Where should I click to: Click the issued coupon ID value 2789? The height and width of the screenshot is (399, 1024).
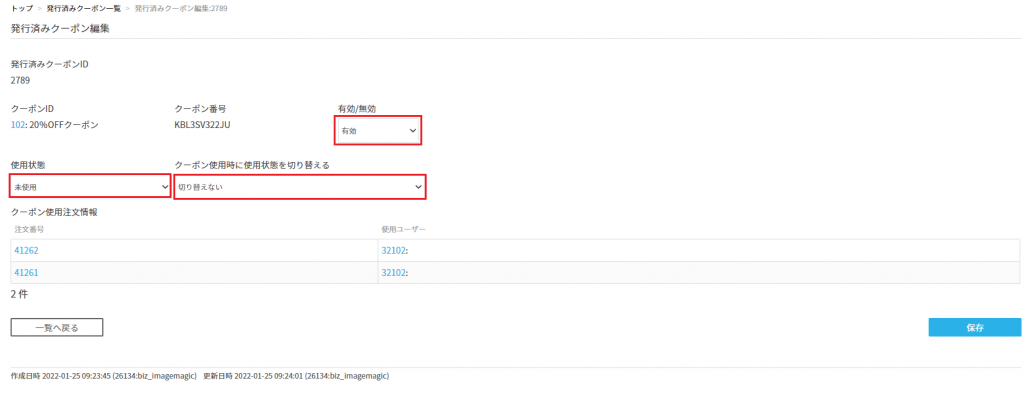(x=20, y=81)
